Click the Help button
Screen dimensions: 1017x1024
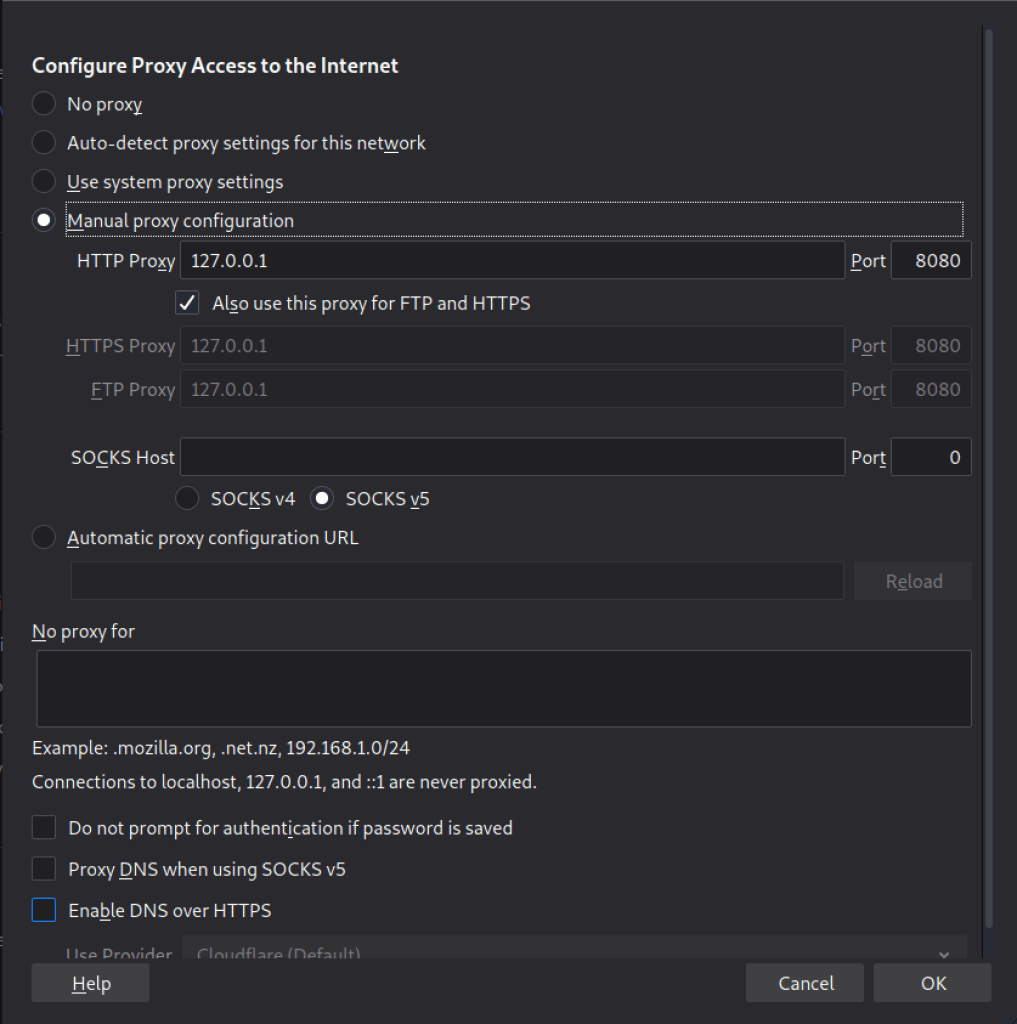point(91,984)
